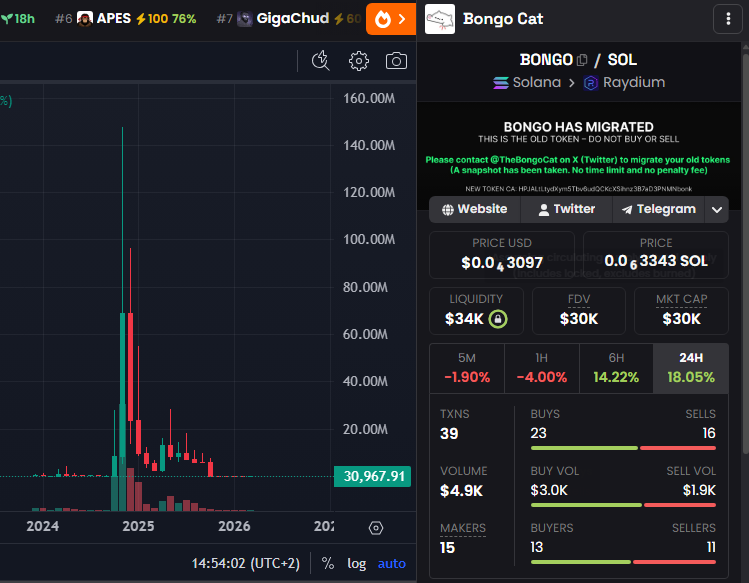Open the three-dot options menu
This screenshot has width=749, height=583.
pos(728,19)
